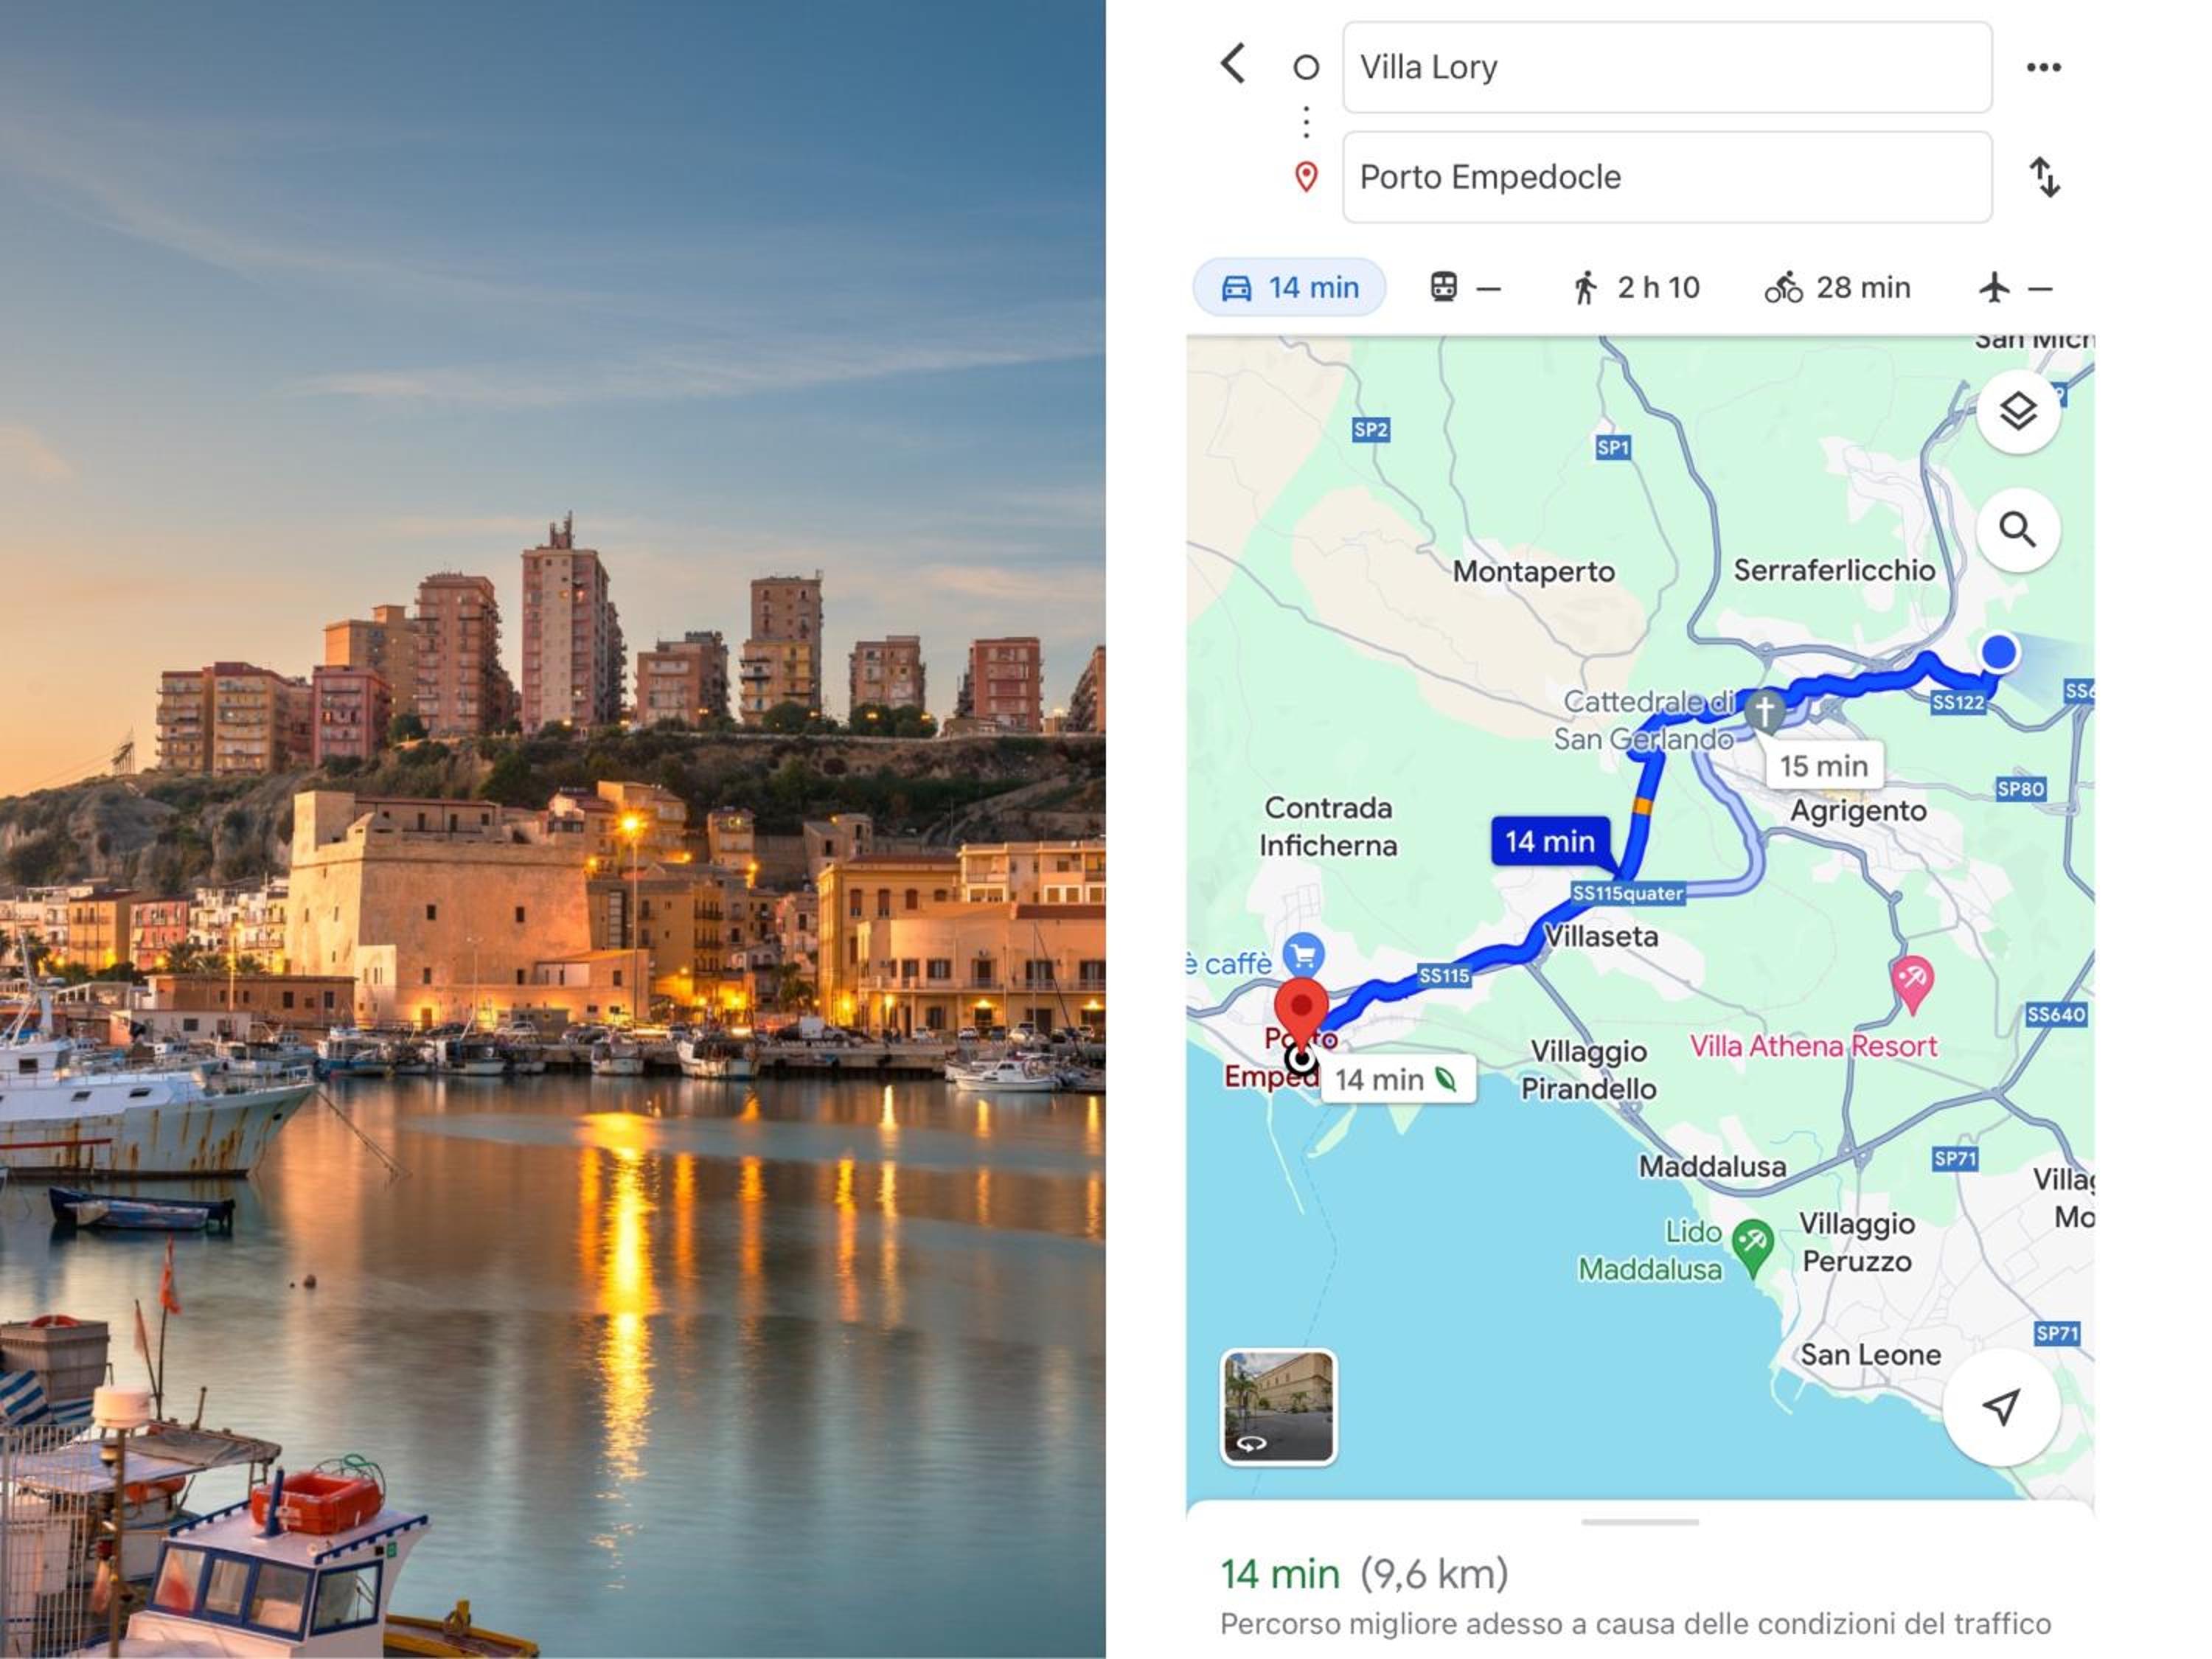The width and height of the screenshot is (2212, 1659).
Task: Tap the blue 14 min route label
Action: pos(1550,841)
